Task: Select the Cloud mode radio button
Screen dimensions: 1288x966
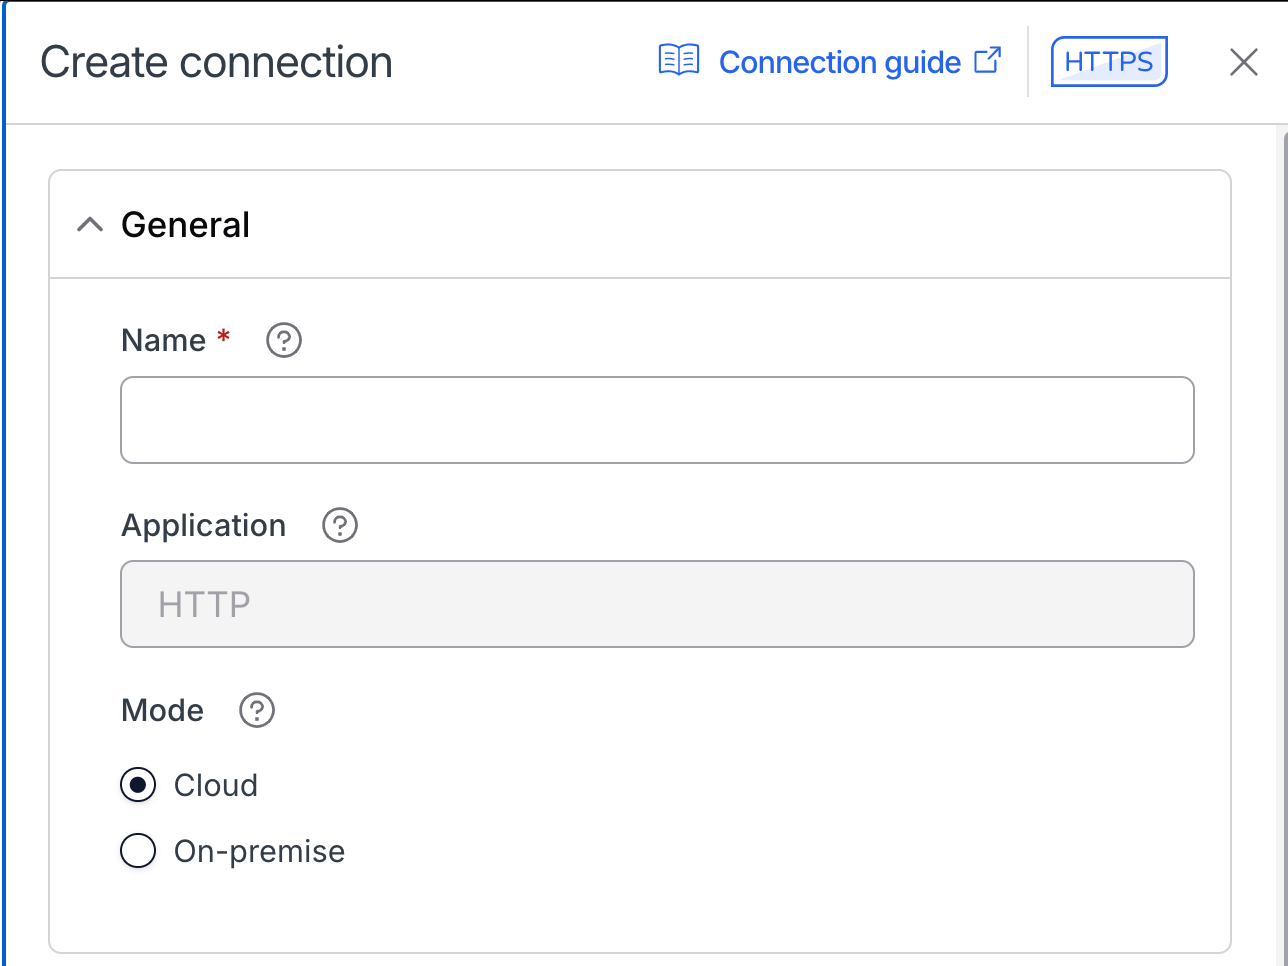Action: tap(138, 785)
